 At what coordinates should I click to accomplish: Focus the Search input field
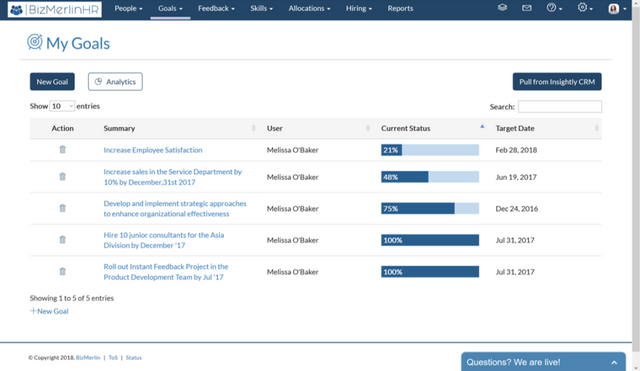coord(560,107)
